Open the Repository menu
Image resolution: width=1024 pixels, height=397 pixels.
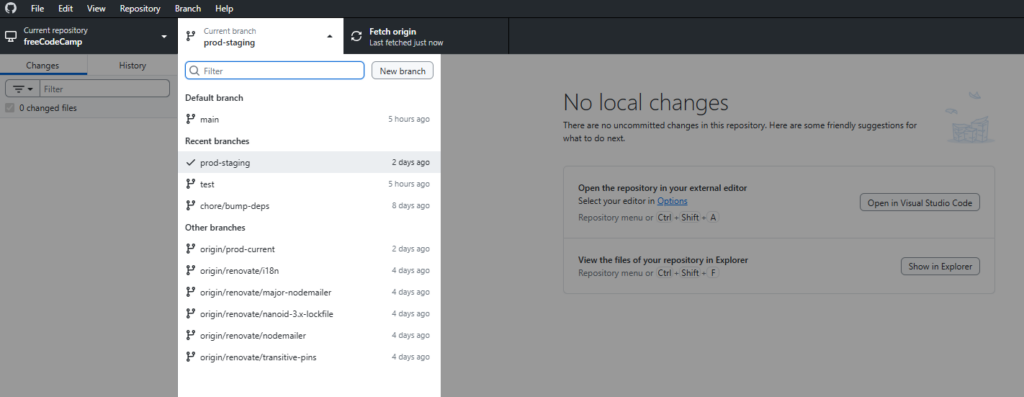pyautogui.click(x=140, y=8)
